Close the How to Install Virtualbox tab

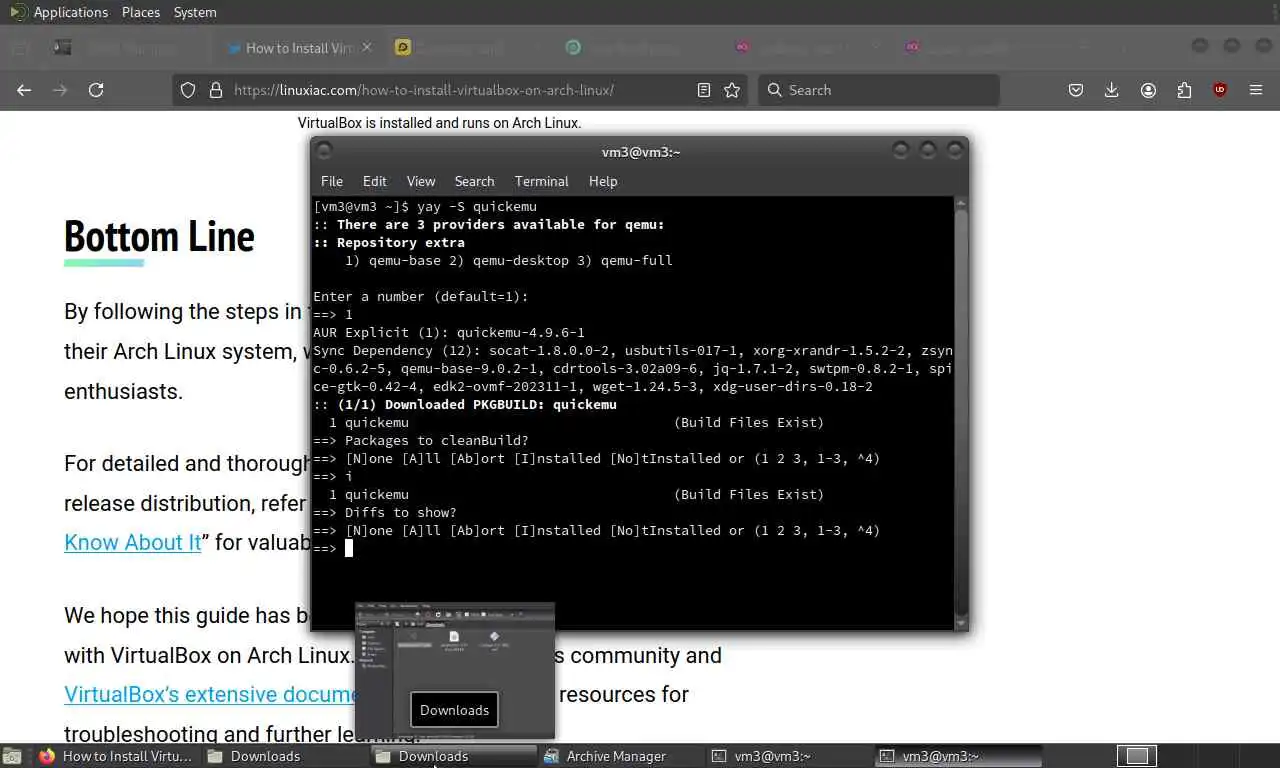(x=367, y=47)
